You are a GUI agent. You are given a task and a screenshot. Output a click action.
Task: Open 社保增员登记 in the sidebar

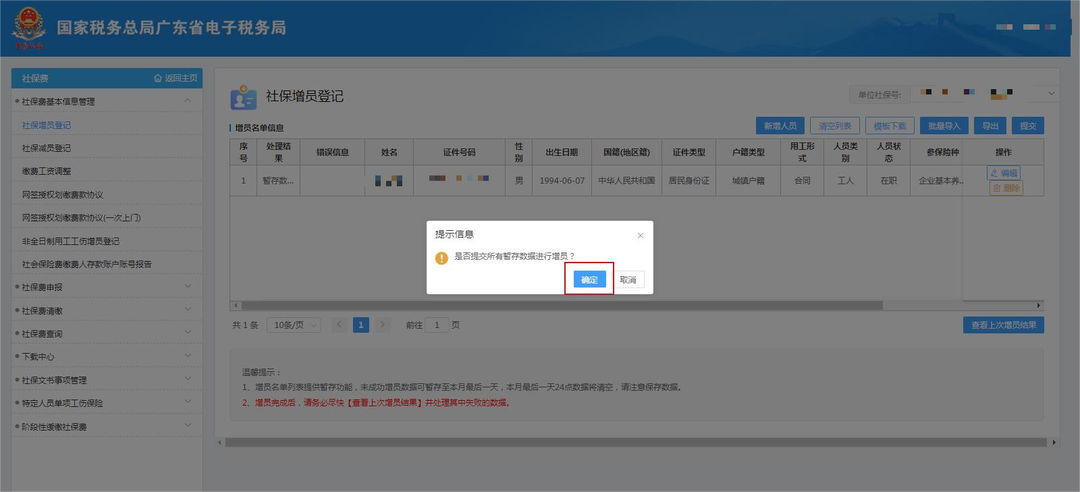(x=46, y=125)
